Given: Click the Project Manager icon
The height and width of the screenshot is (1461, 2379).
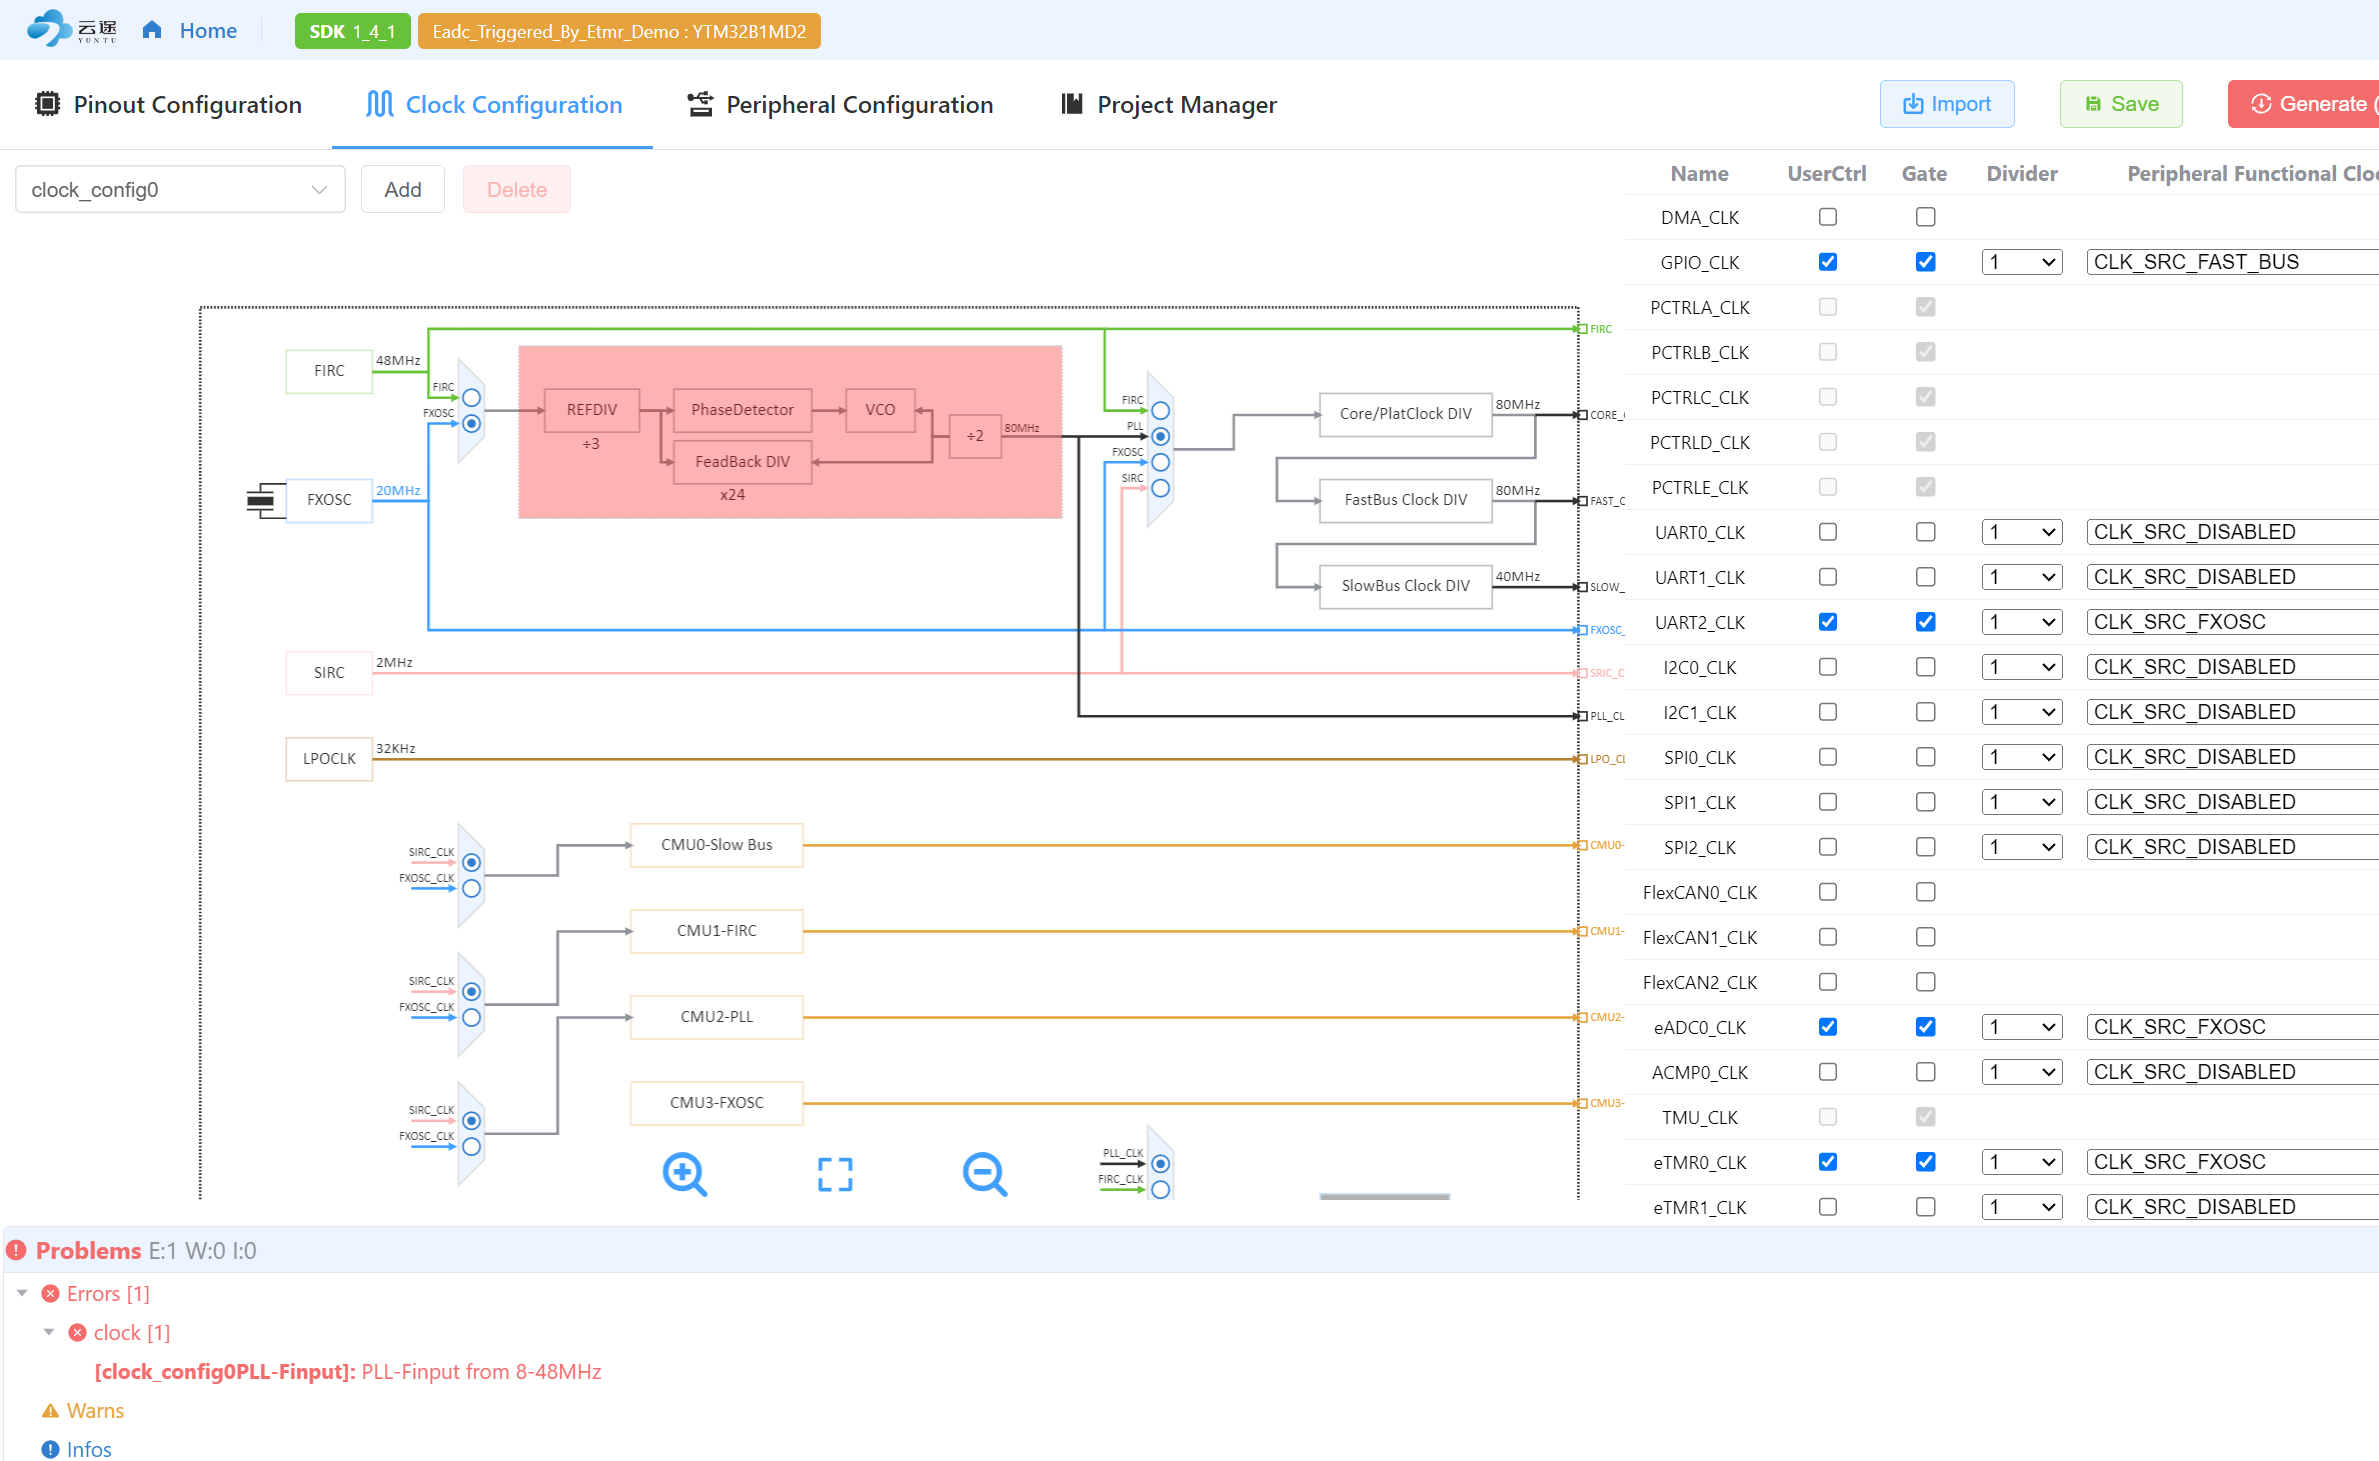Looking at the screenshot, I should coord(1071,104).
